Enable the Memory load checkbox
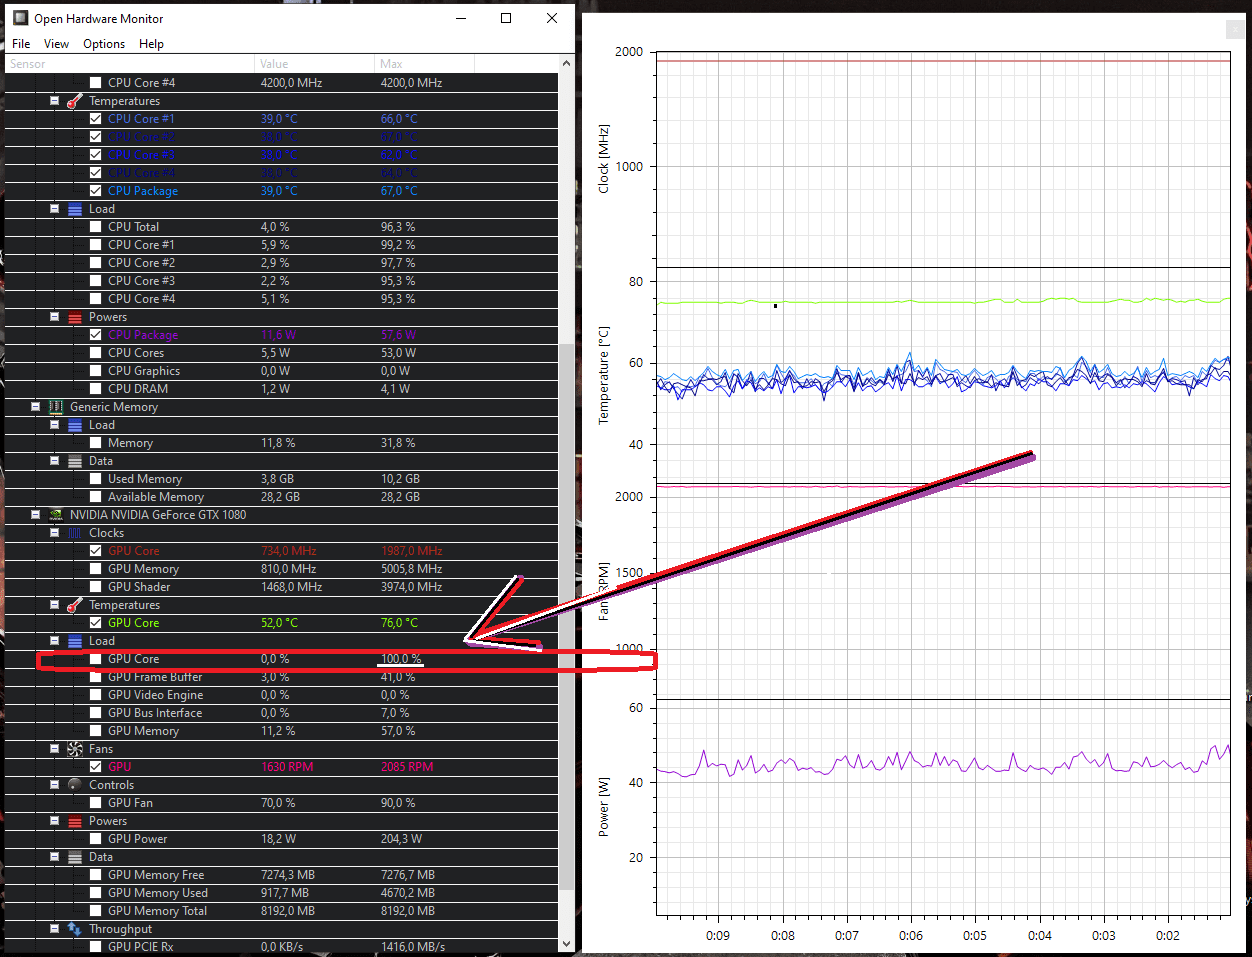 pos(96,443)
